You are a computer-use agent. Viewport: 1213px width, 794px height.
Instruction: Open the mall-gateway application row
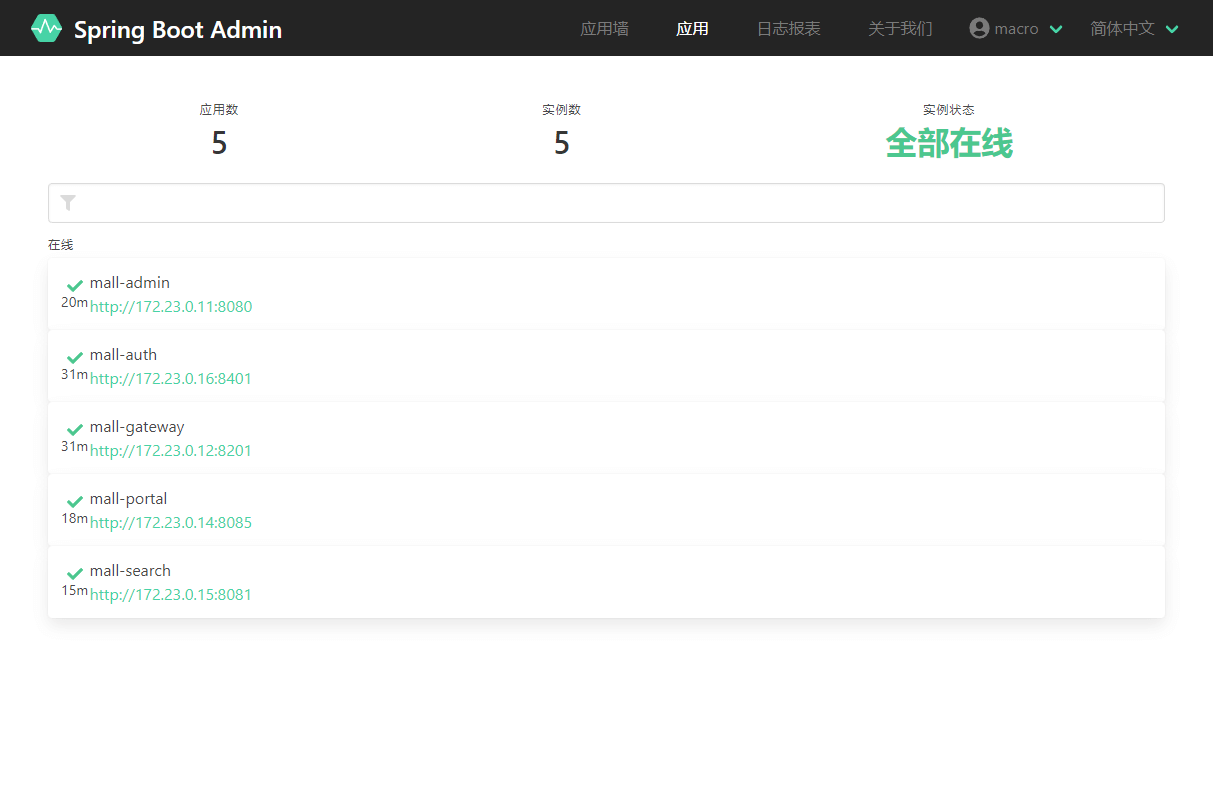pyautogui.click(x=606, y=438)
